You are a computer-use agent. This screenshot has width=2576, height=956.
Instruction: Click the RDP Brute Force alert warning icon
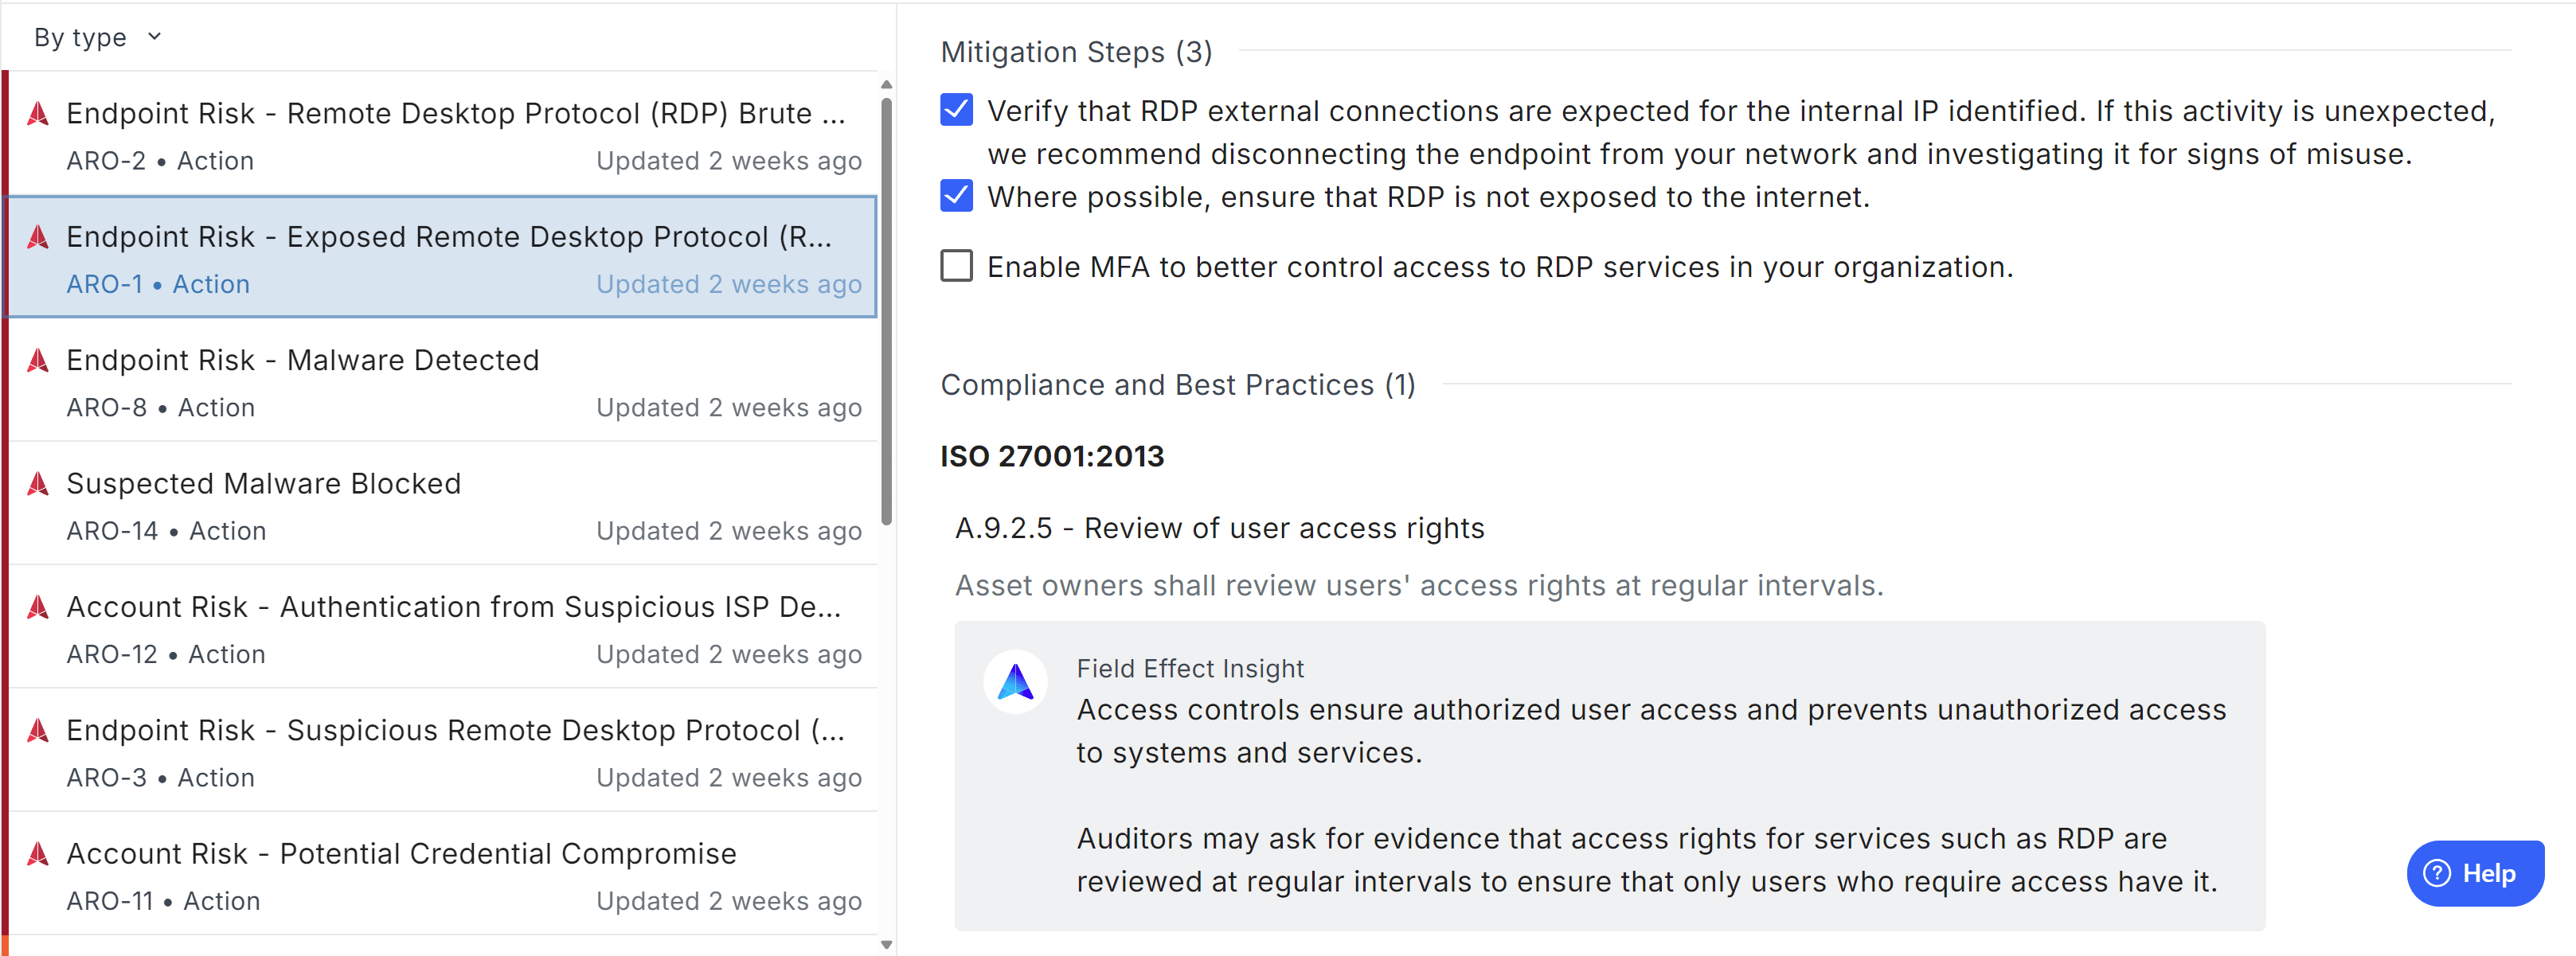tap(38, 113)
